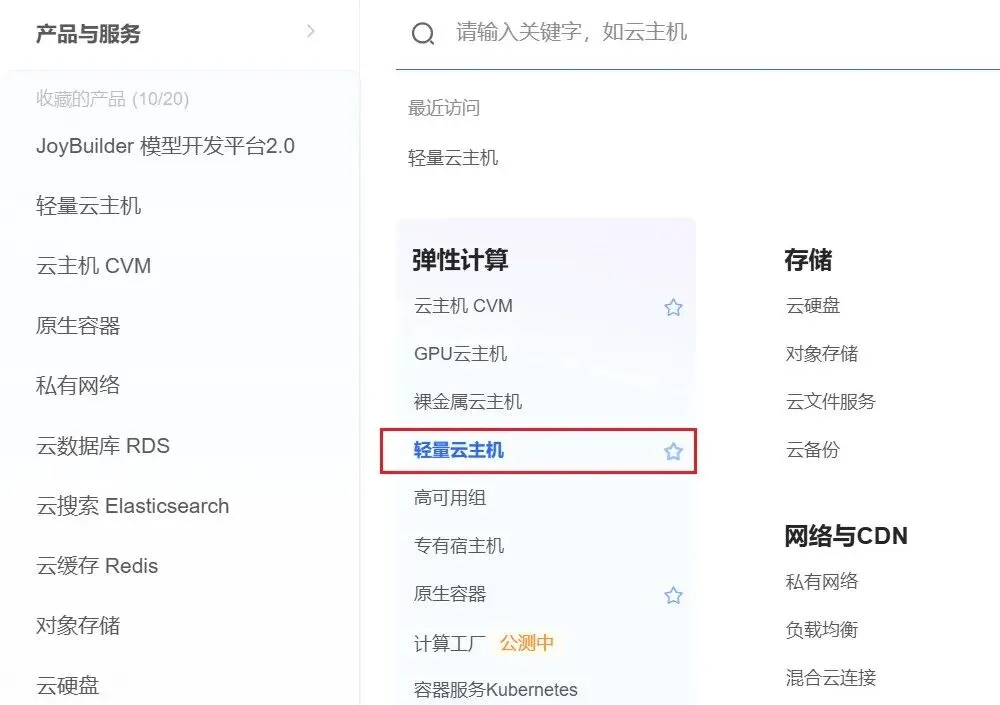Select 原生容器 under 弹性计算
The image size is (1000, 705).
click(x=450, y=594)
